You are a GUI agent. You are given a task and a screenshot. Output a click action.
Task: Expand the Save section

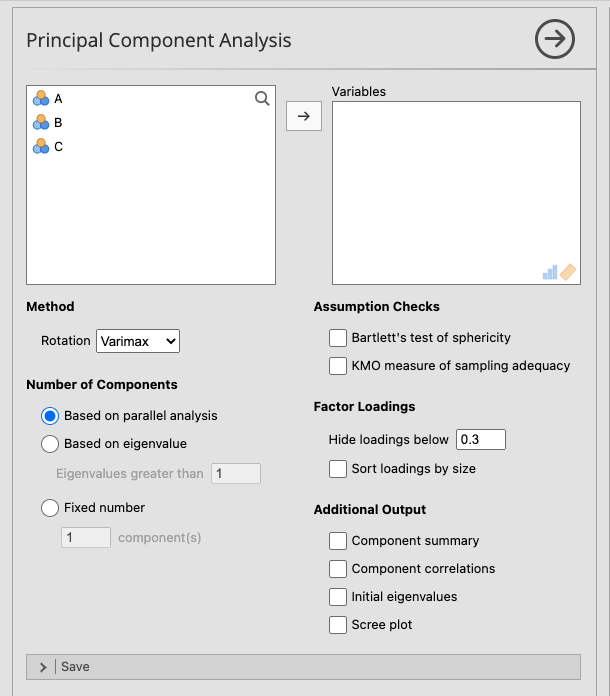[x=43, y=667]
